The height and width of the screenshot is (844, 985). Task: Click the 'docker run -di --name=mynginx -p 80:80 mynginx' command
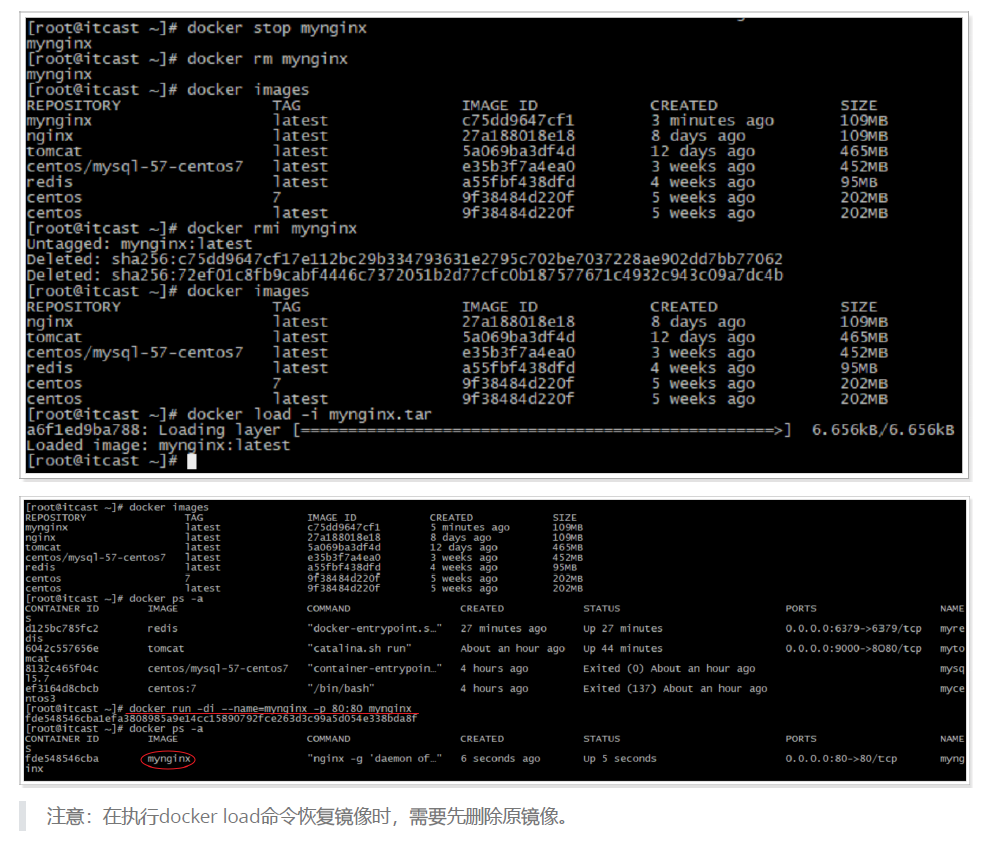point(271,708)
